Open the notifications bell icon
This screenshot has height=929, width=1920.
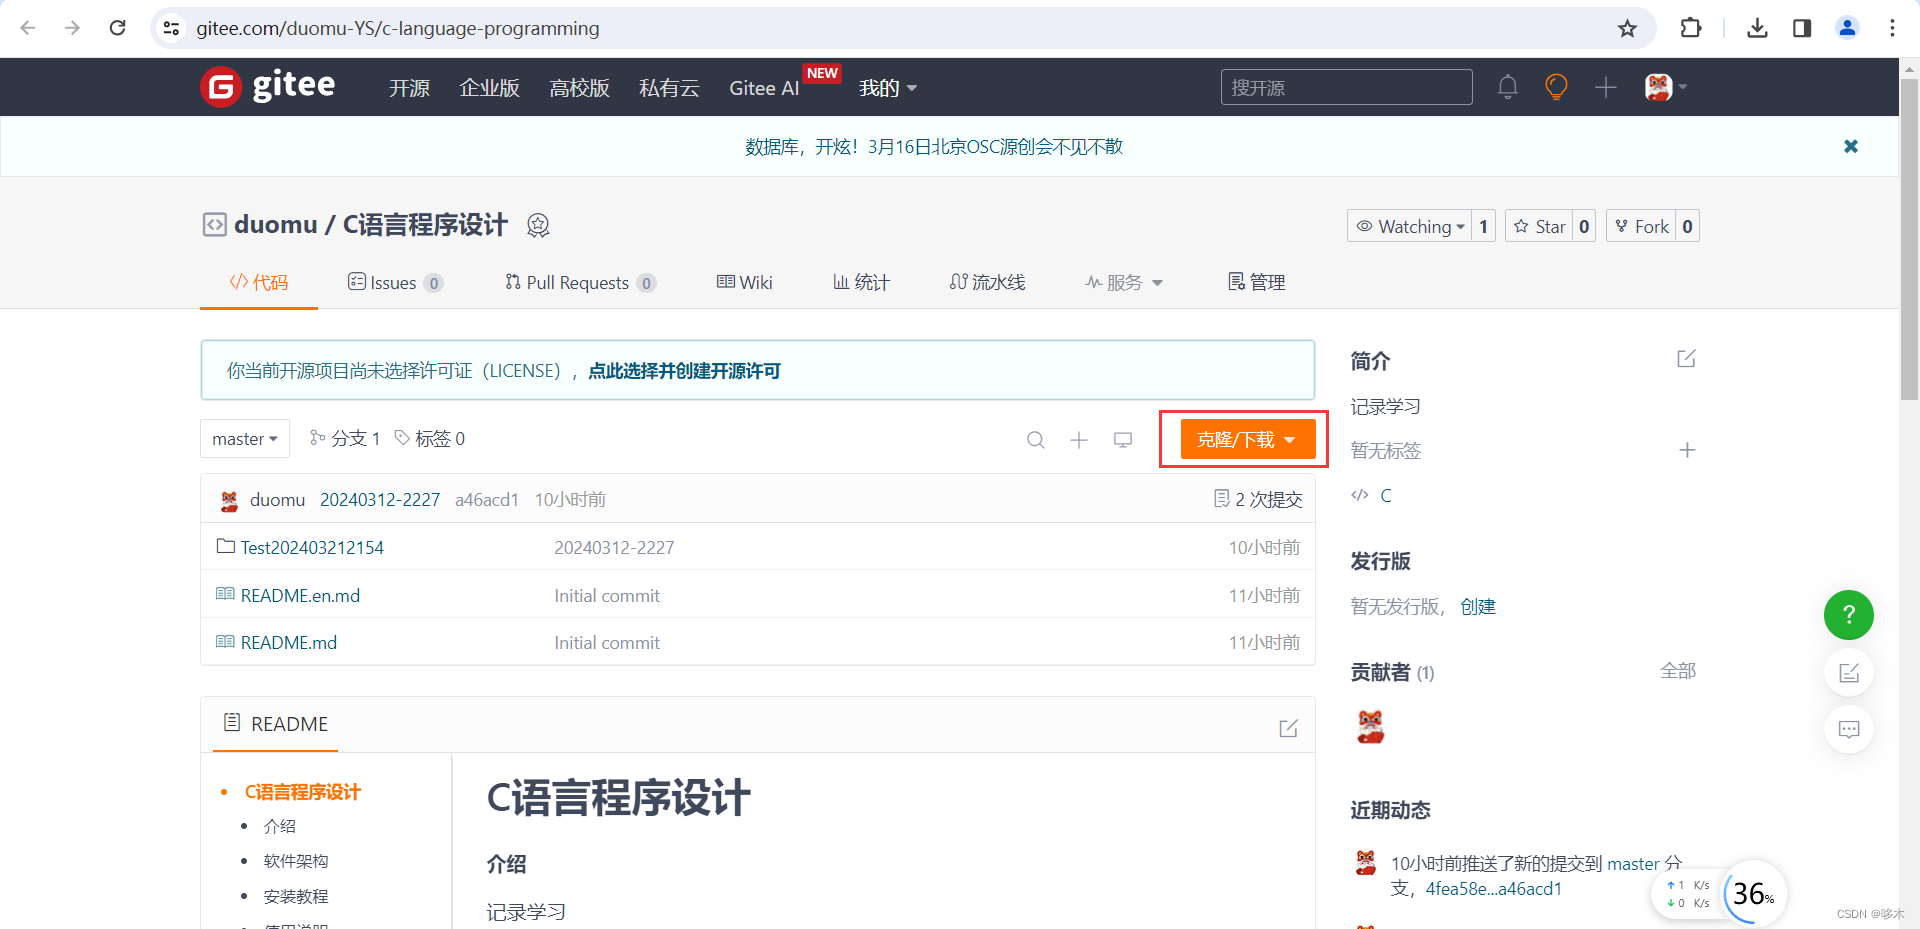1507,87
